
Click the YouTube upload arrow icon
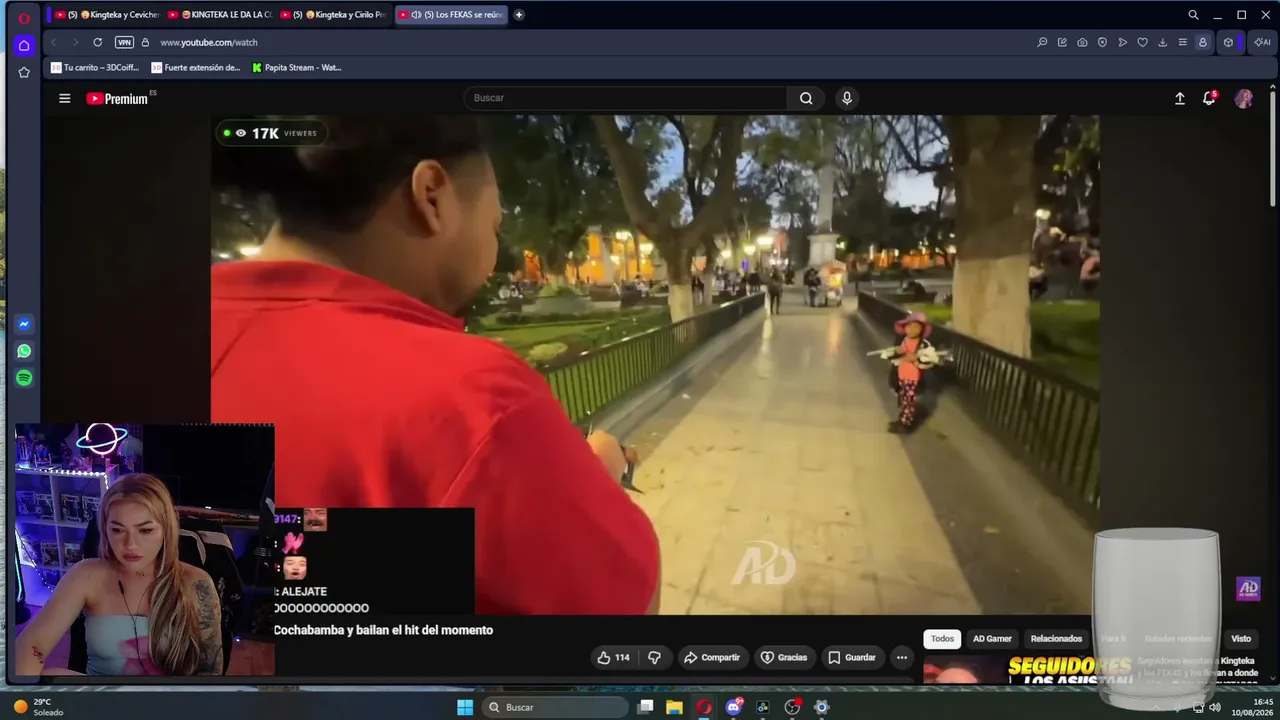pyautogui.click(x=1180, y=98)
